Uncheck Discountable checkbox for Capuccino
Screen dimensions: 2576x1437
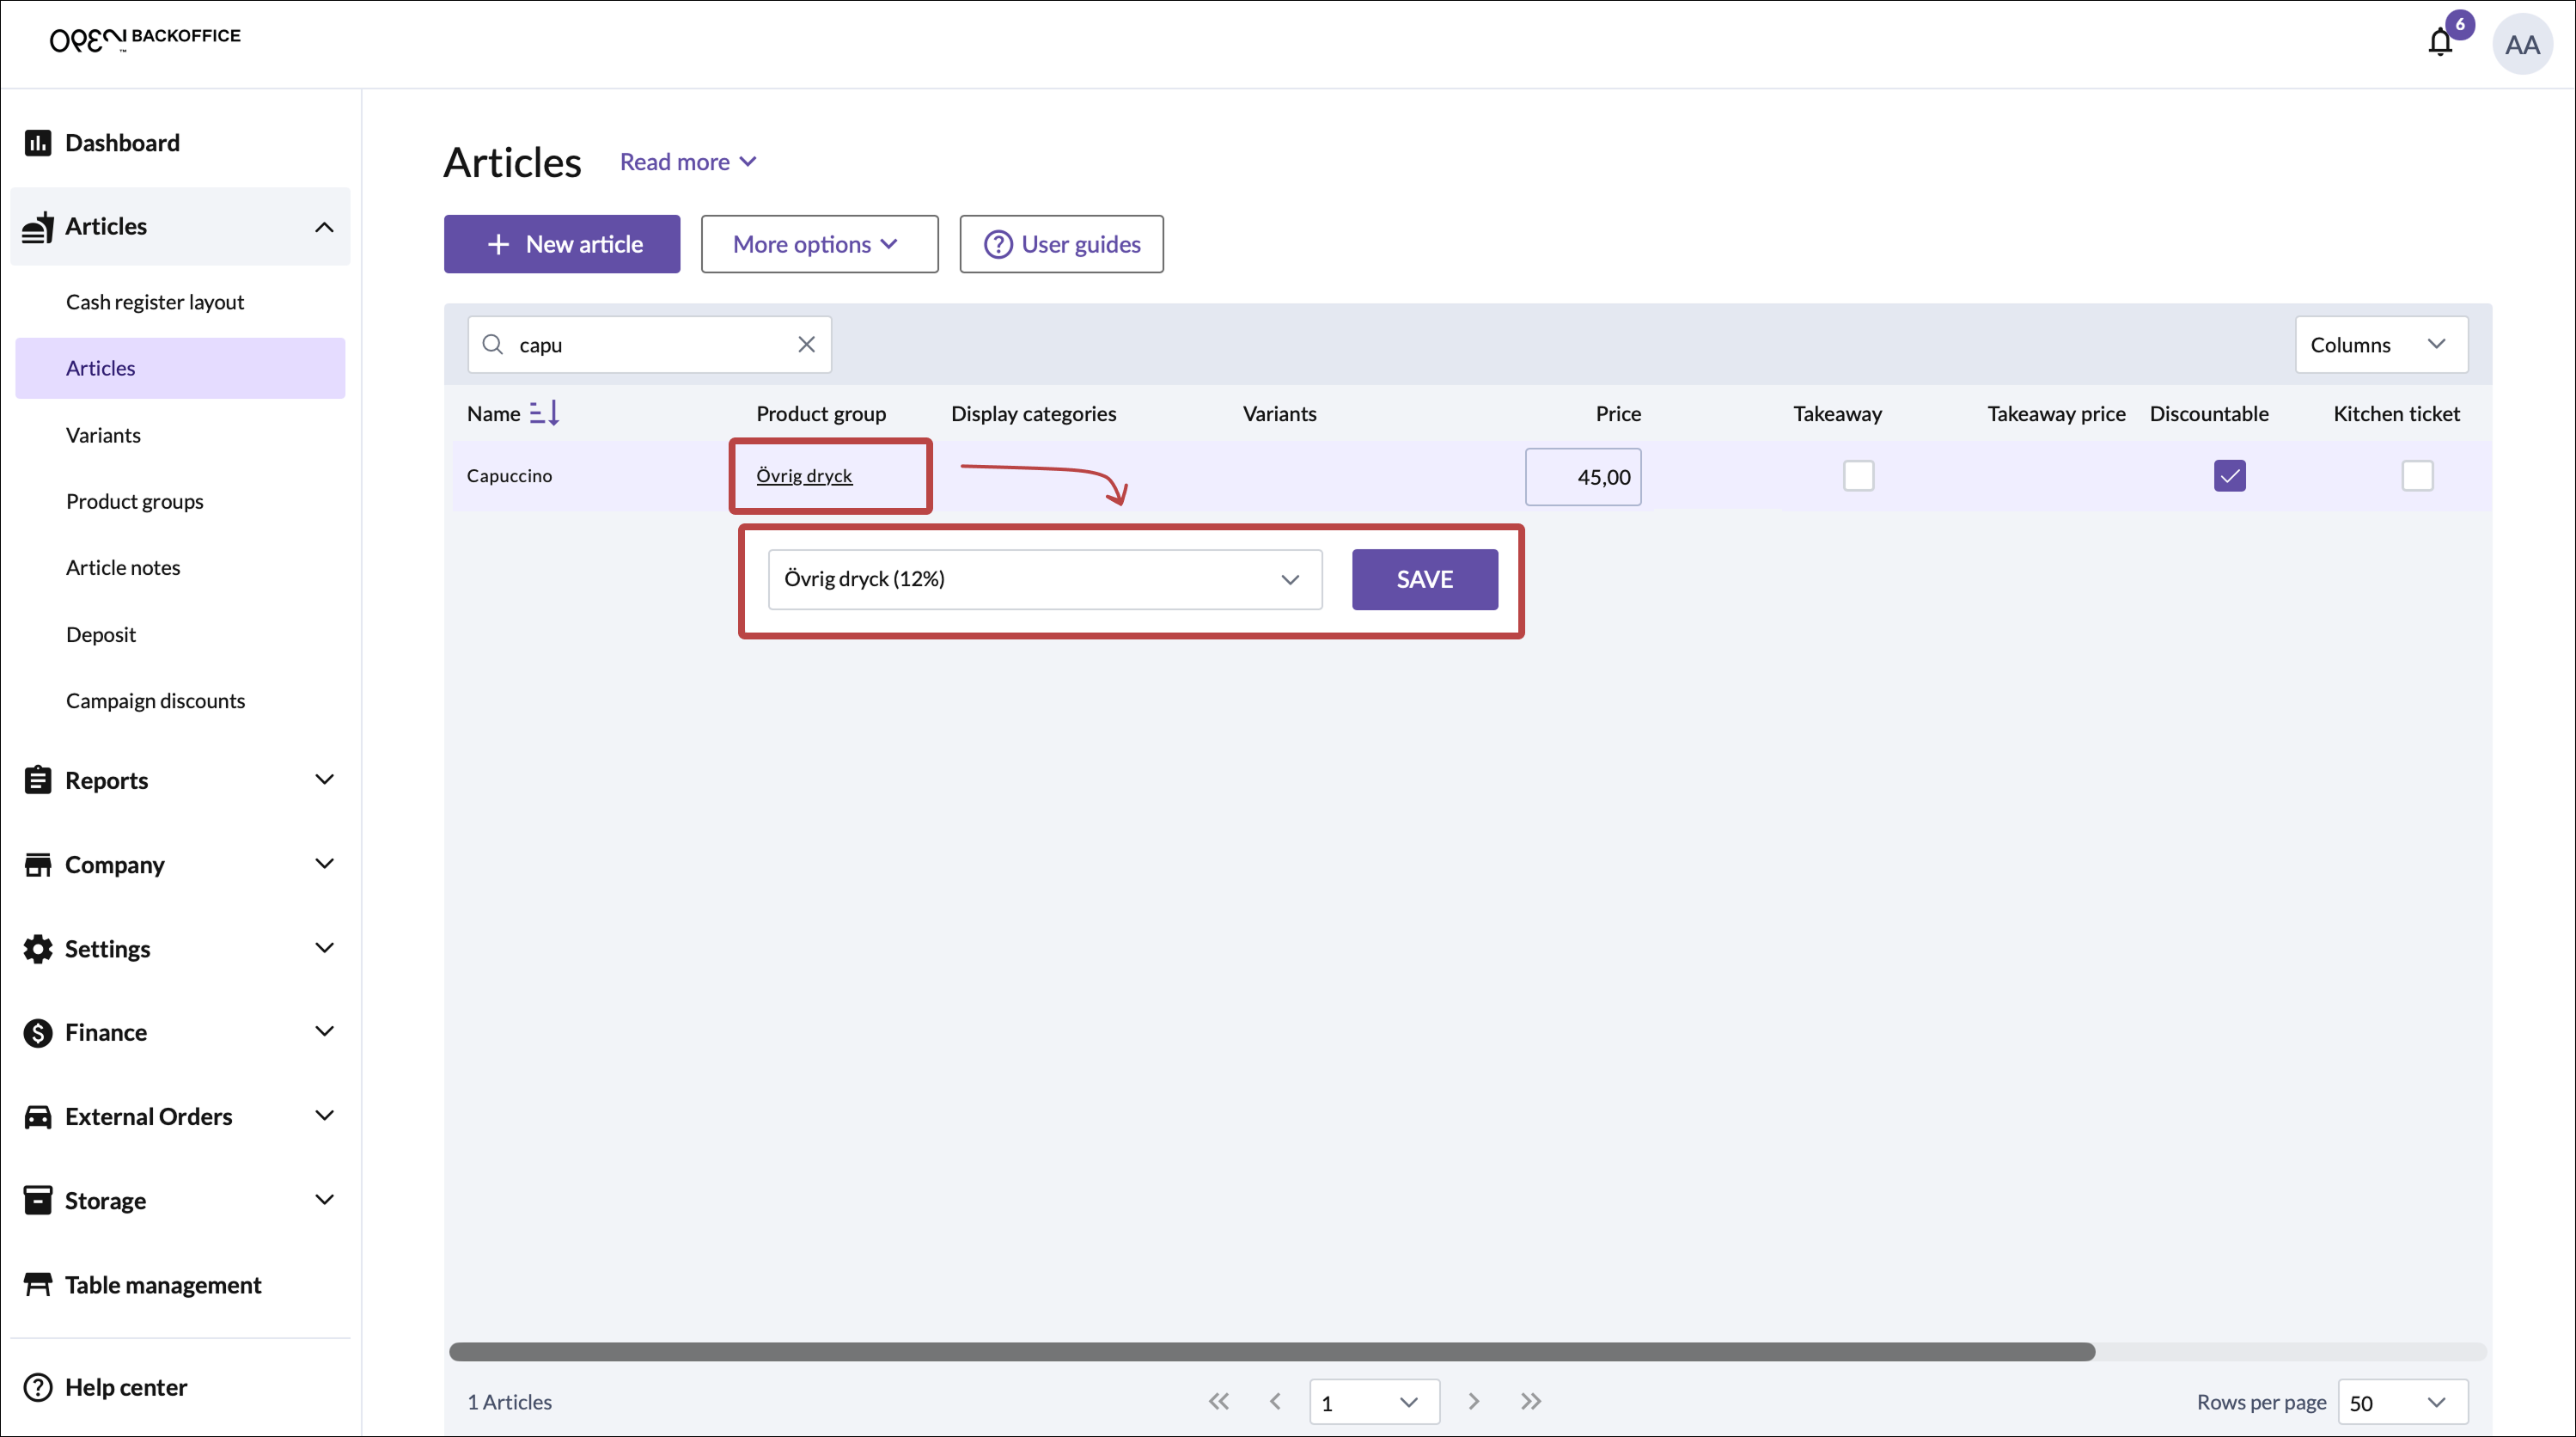2229,476
